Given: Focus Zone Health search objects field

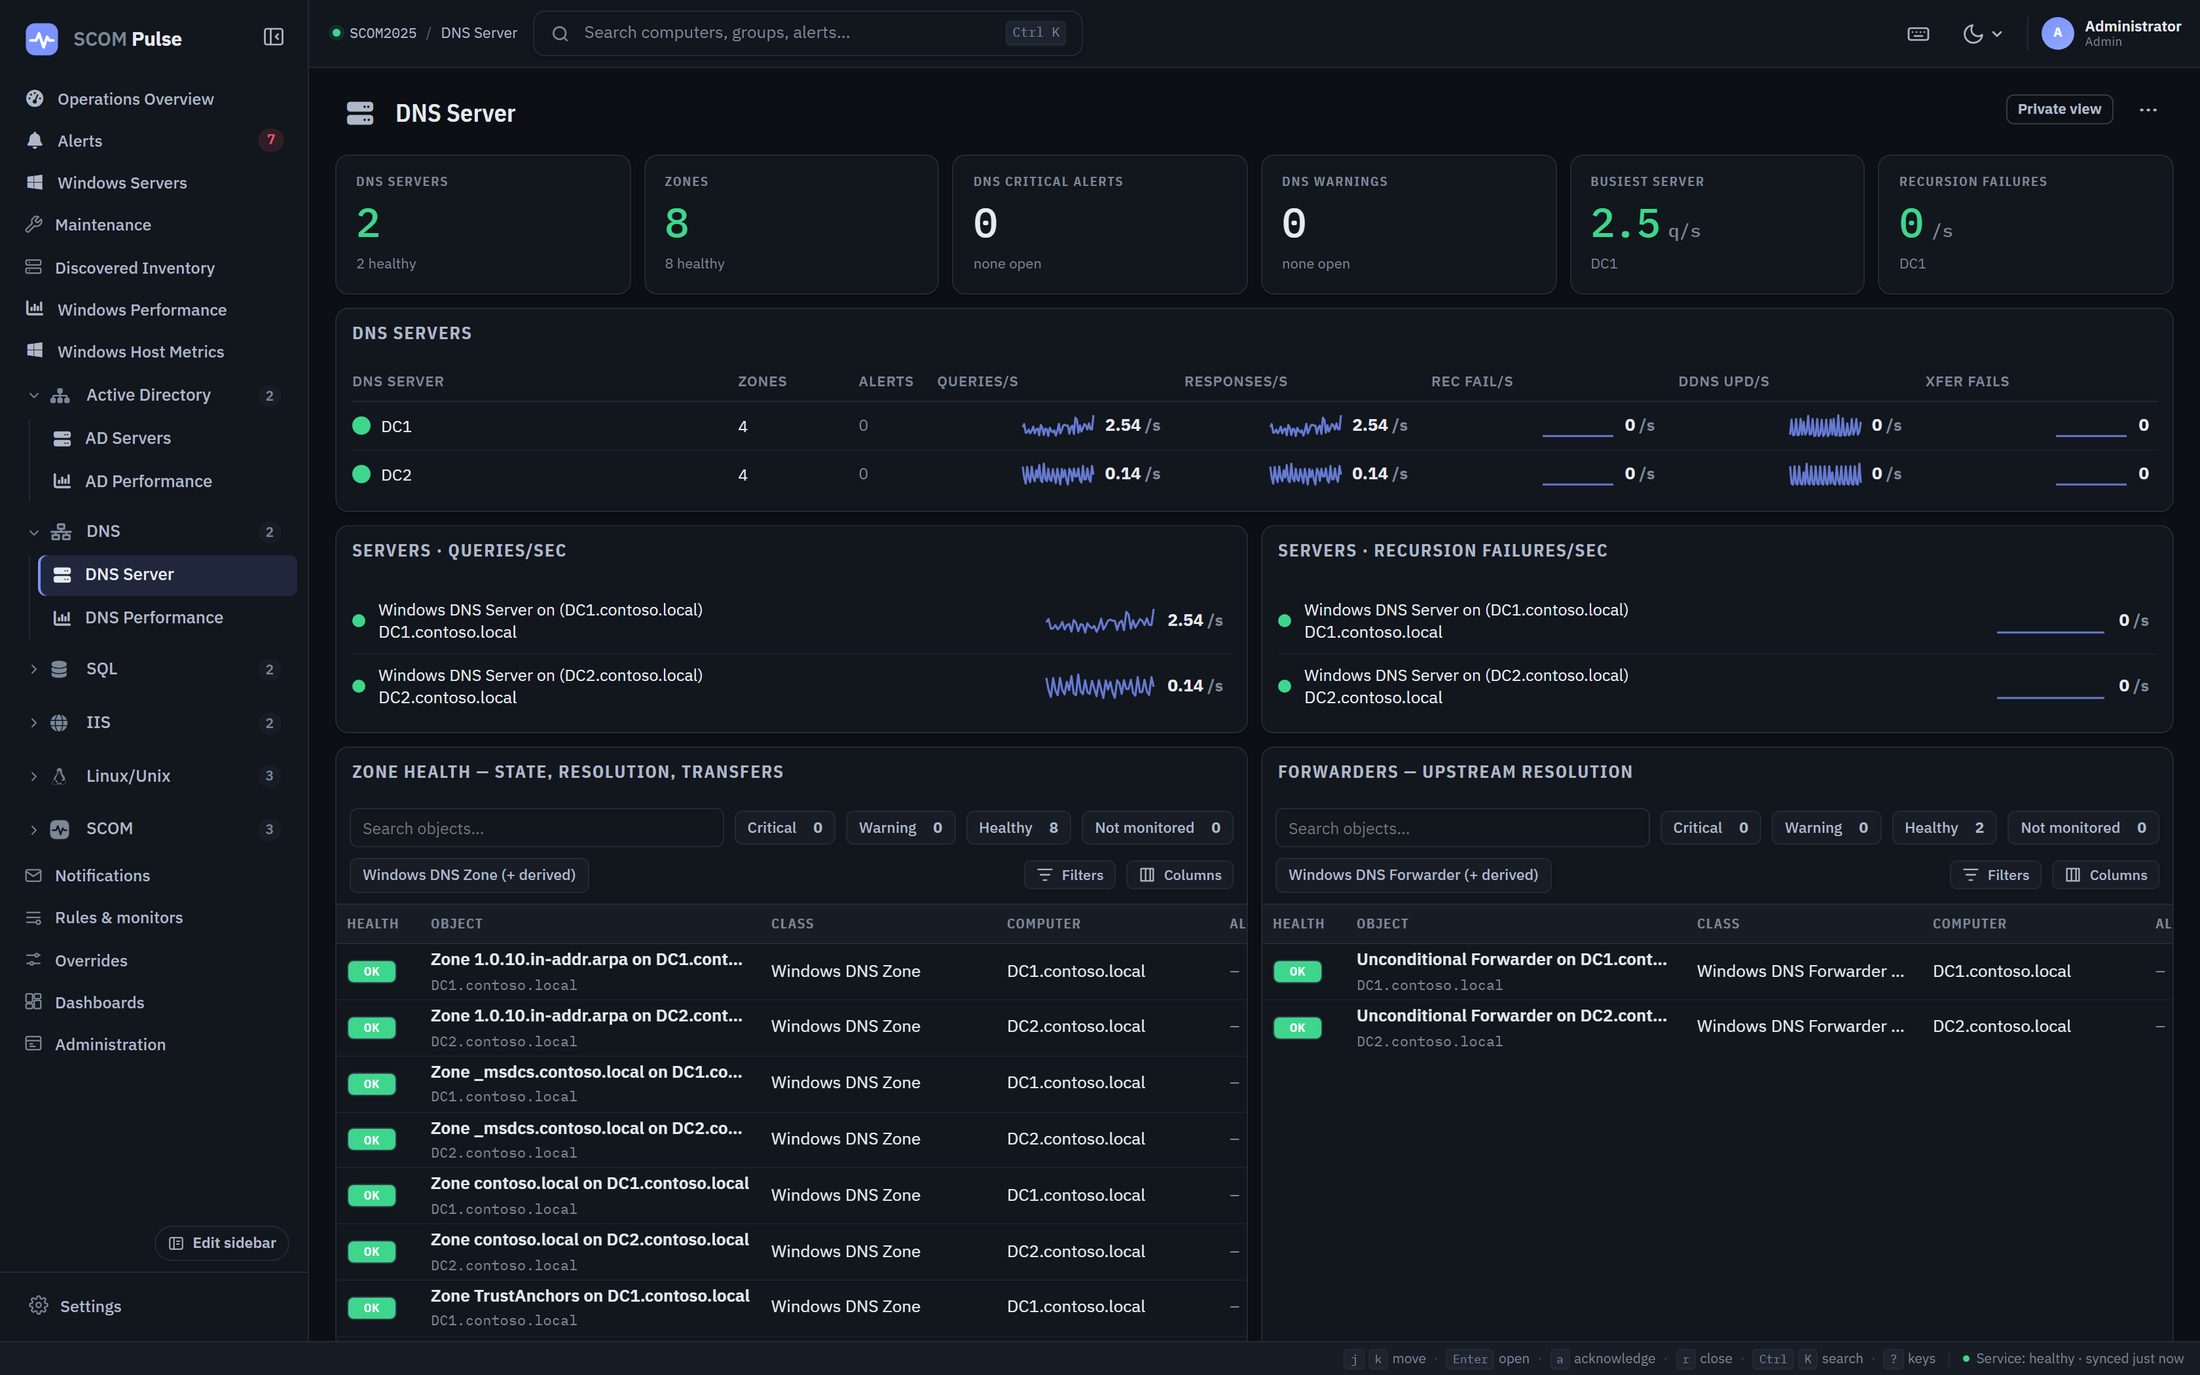Looking at the screenshot, I should point(536,828).
